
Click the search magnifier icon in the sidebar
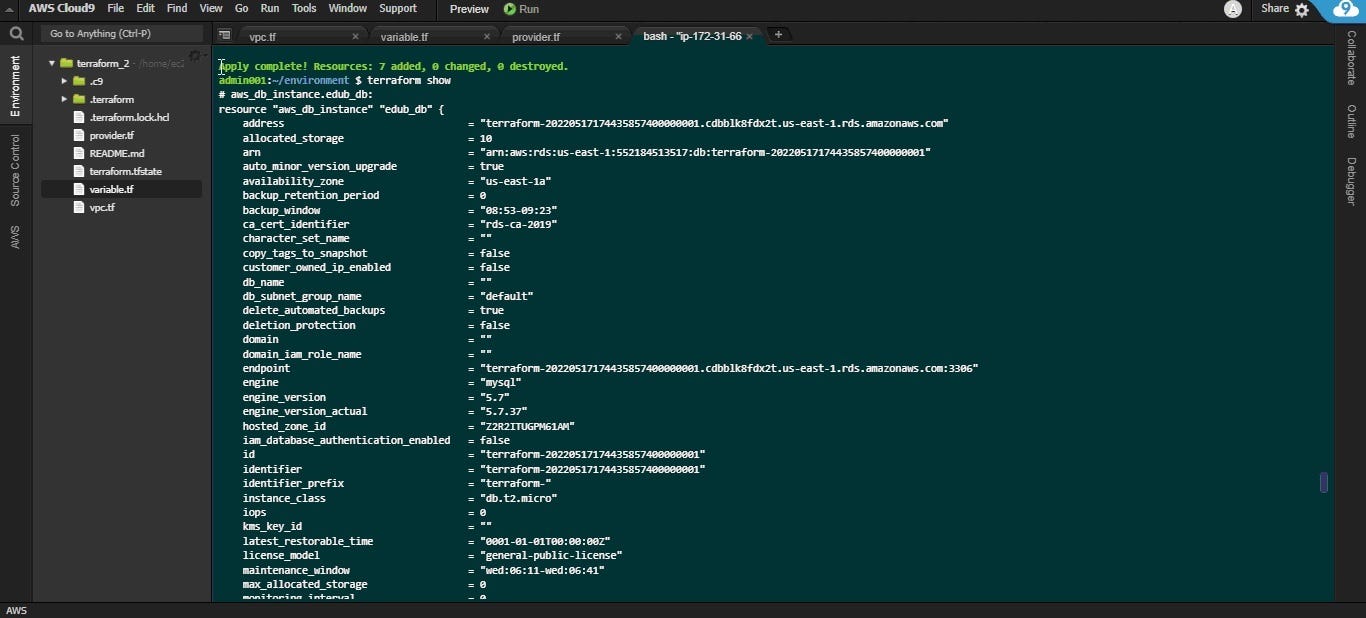pos(16,34)
